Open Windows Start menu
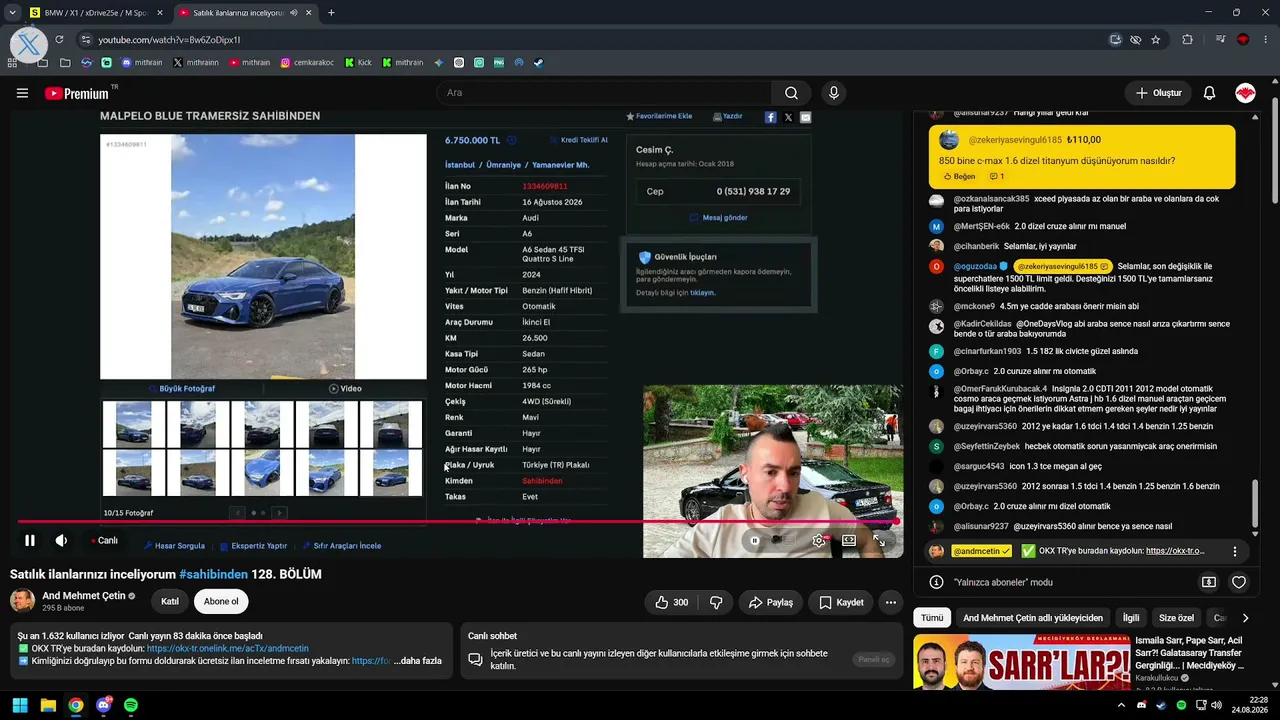Image resolution: width=1280 pixels, height=720 pixels. point(20,705)
